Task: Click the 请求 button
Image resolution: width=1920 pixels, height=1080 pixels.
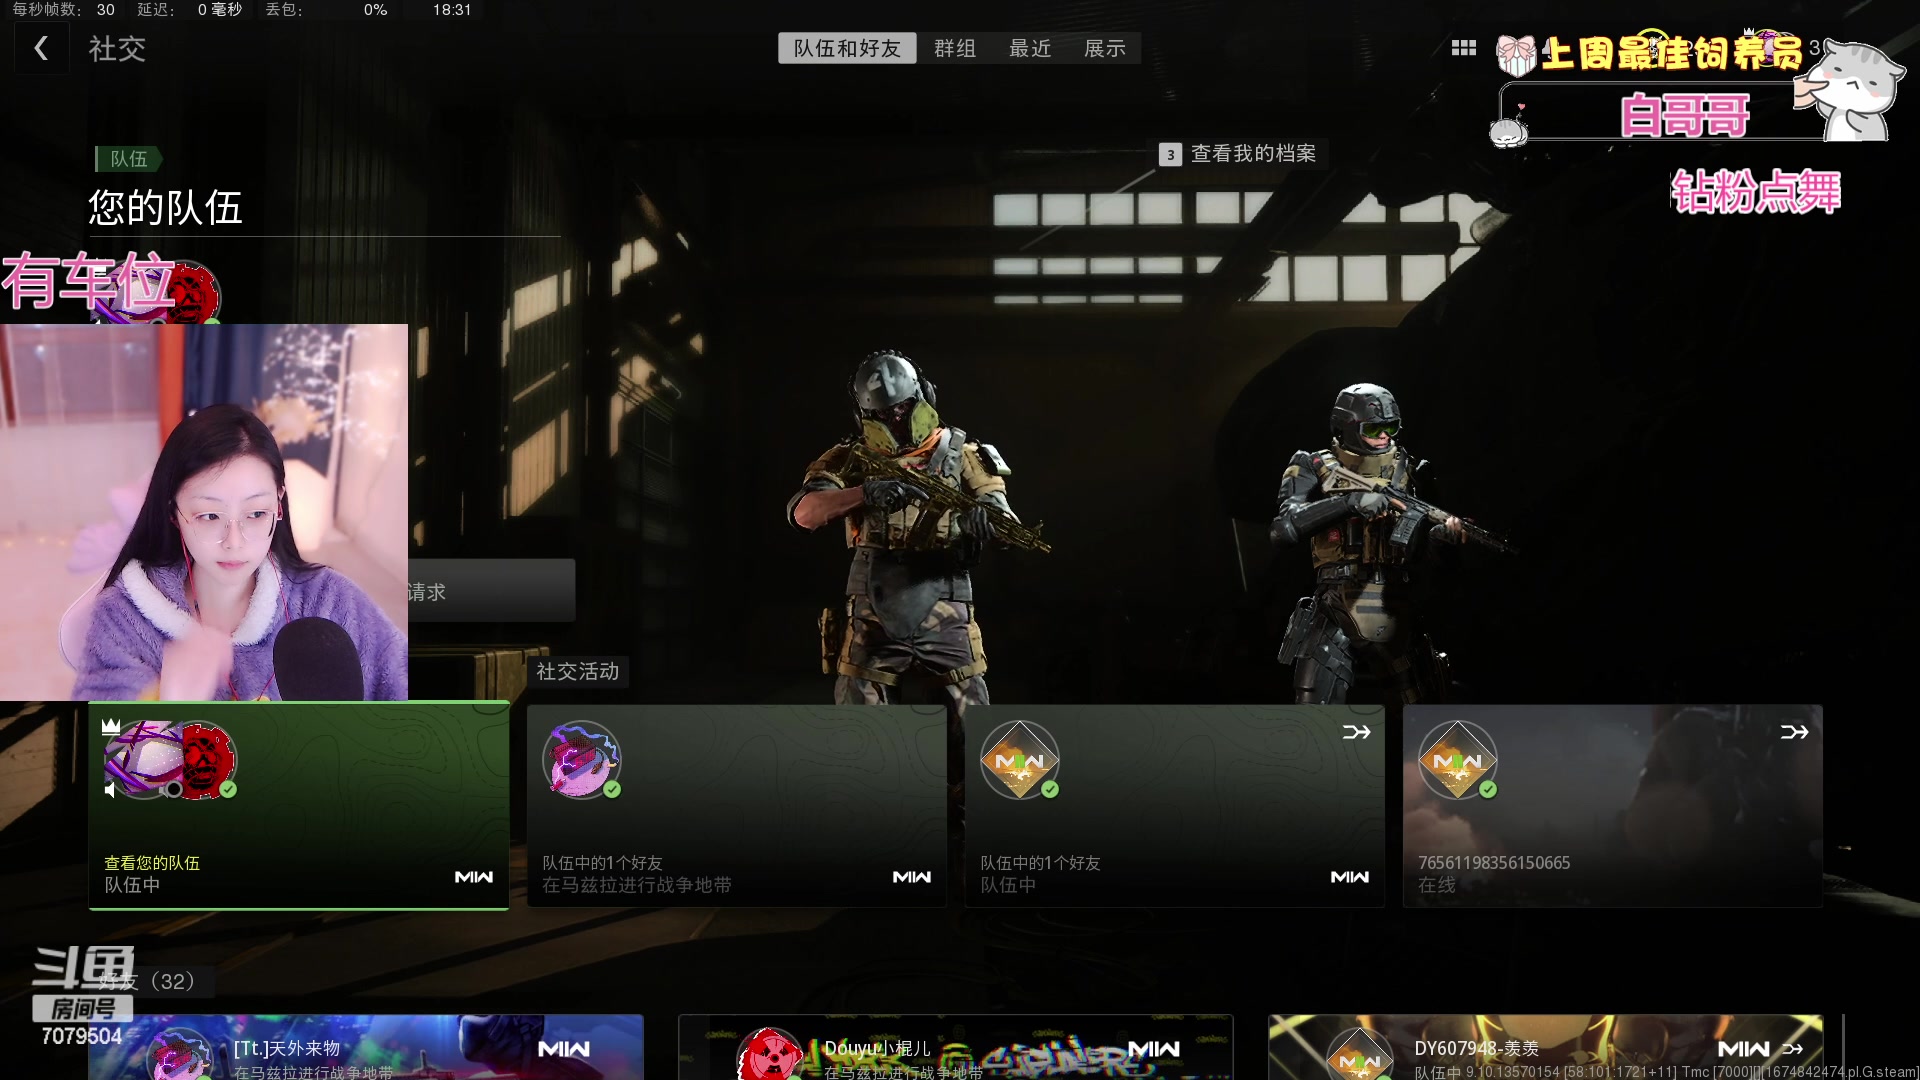Action: pos(491,591)
